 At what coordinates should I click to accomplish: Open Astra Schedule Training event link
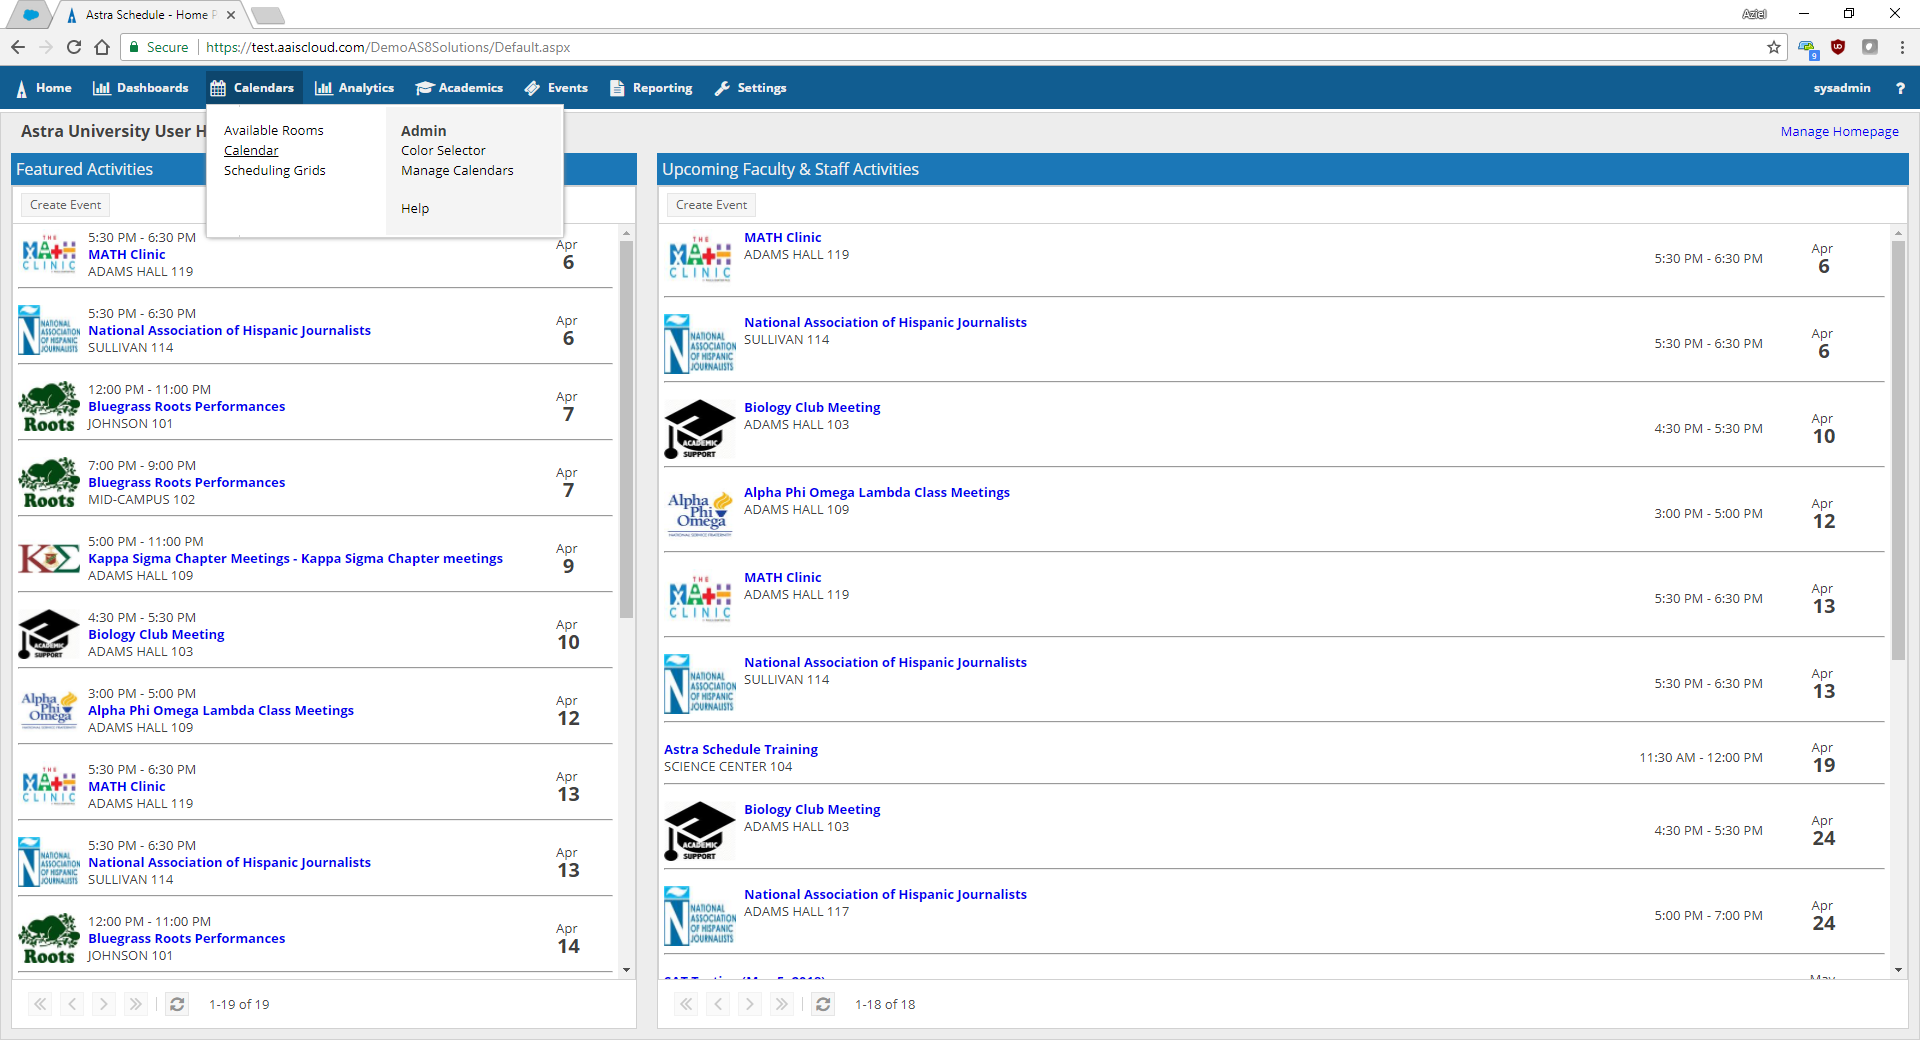click(740, 749)
